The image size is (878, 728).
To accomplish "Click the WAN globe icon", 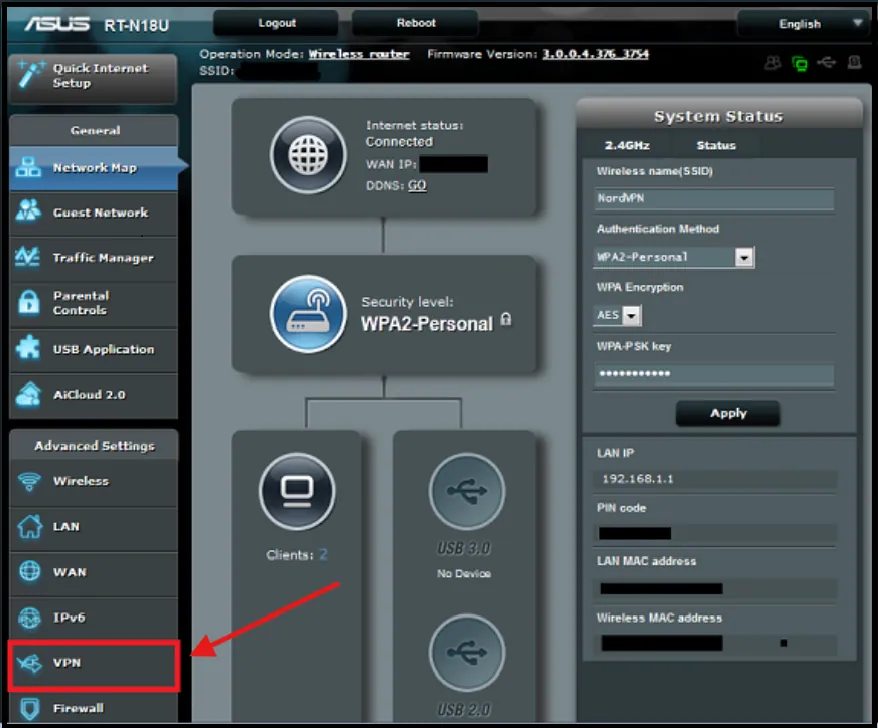I will (x=30, y=571).
